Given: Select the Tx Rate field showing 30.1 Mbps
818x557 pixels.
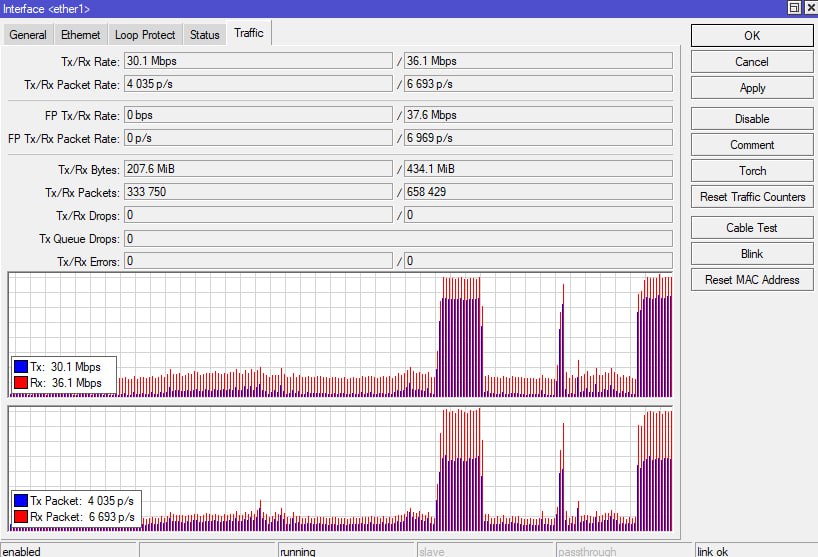Looking at the screenshot, I should click(x=258, y=61).
